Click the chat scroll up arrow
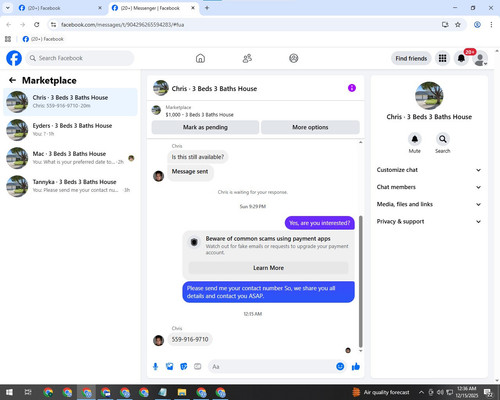500x400 pixels. [x=360, y=142]
